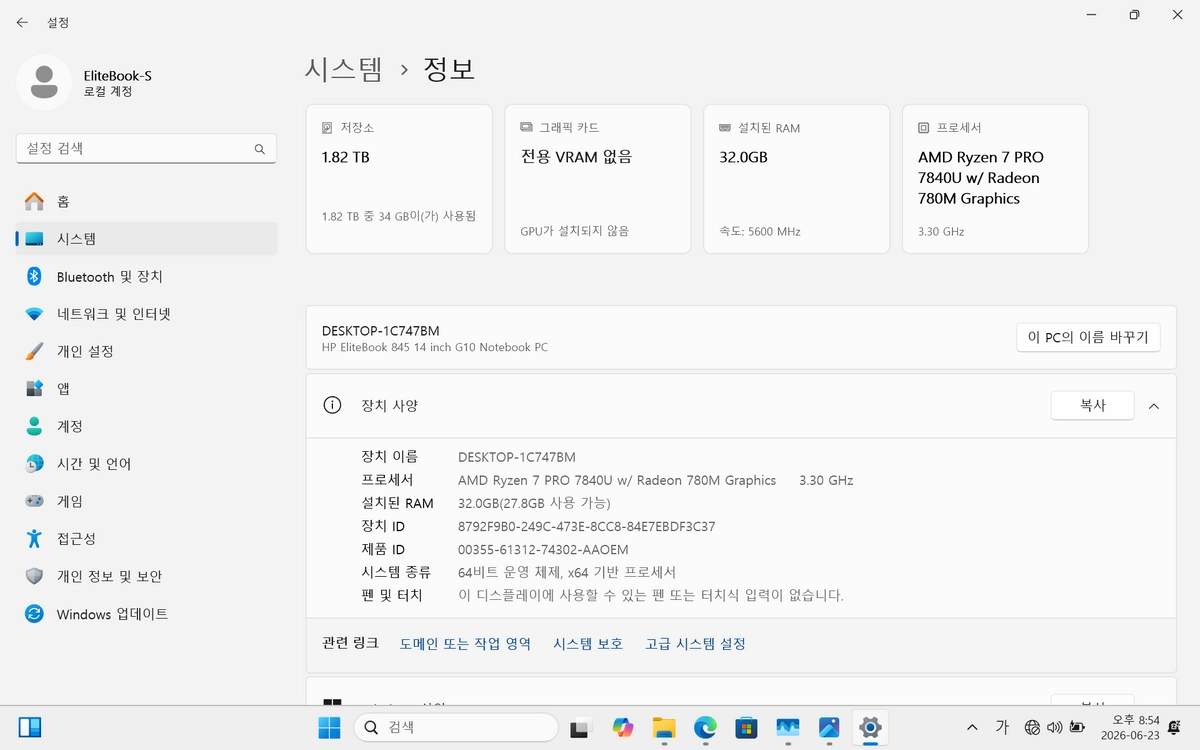Click the battery tray icon
The image size is (1200, 750).
click(1077, 727)
